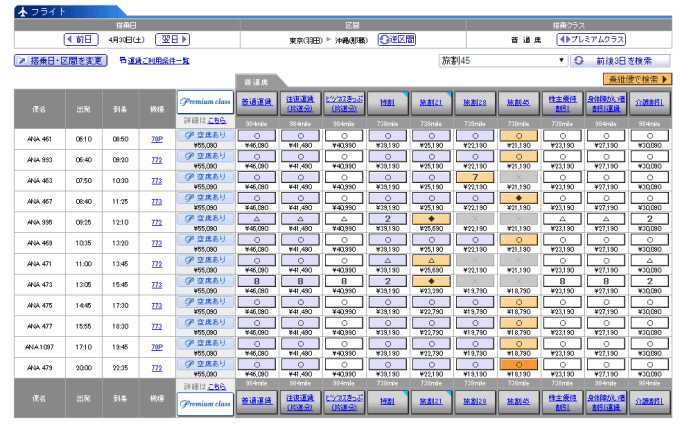Open 旅割28 fare link in top header

coord(475,102)
